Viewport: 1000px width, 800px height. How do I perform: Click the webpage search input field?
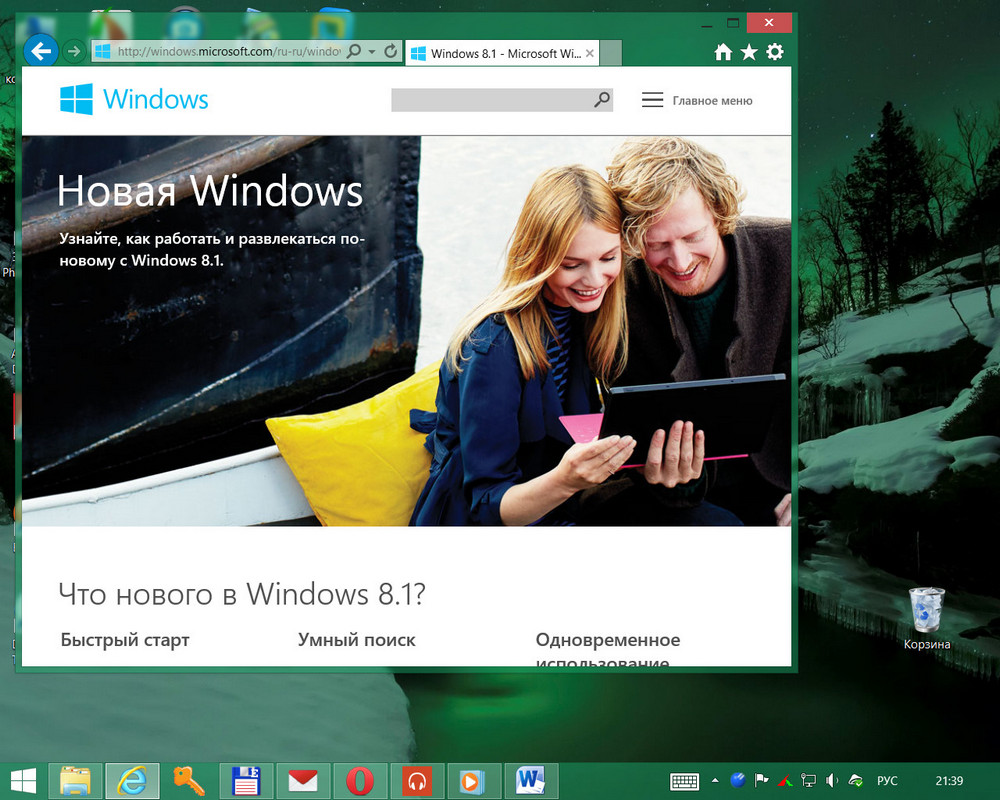(x=492, y=100)
